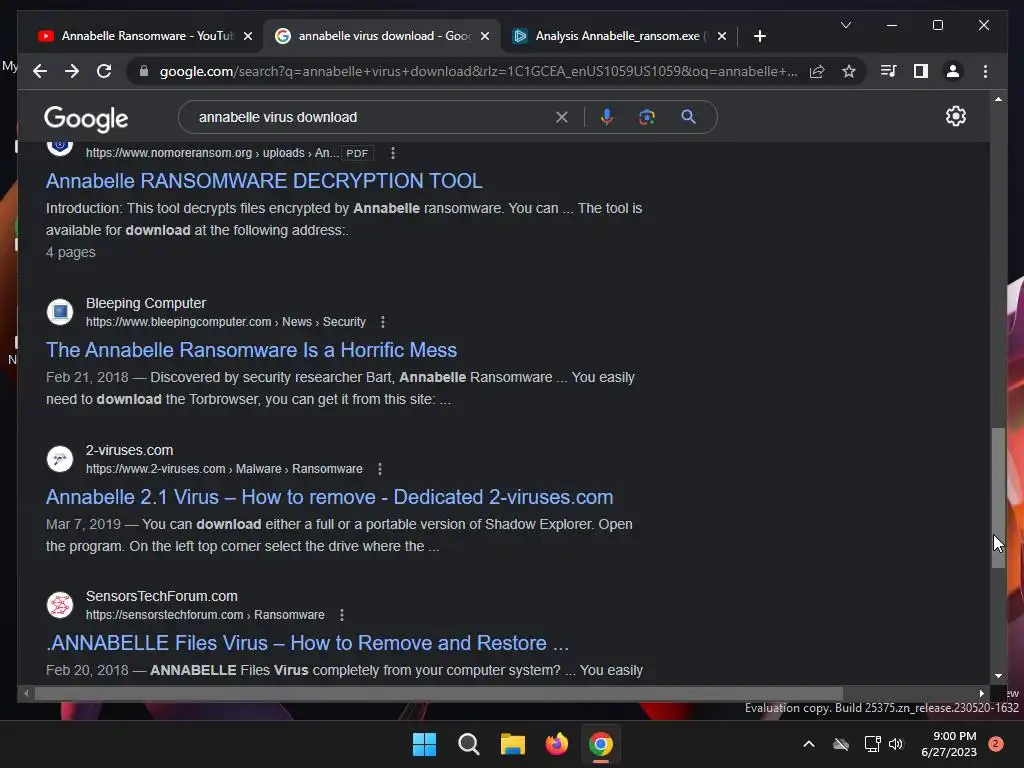This screenshot has height=768, width=1024.
Task: Close the YouTube Annabelle Ransomware tab
Action: coord(248,37)
